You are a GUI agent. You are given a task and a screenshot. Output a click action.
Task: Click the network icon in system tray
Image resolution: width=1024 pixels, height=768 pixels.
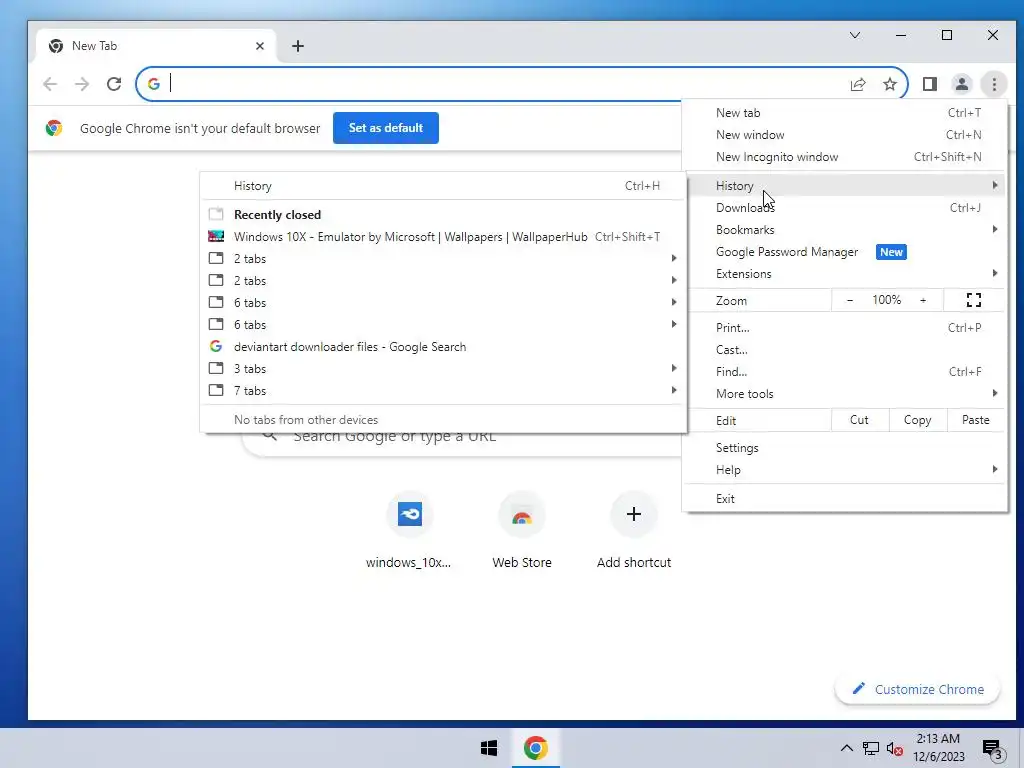coord(871,748)
